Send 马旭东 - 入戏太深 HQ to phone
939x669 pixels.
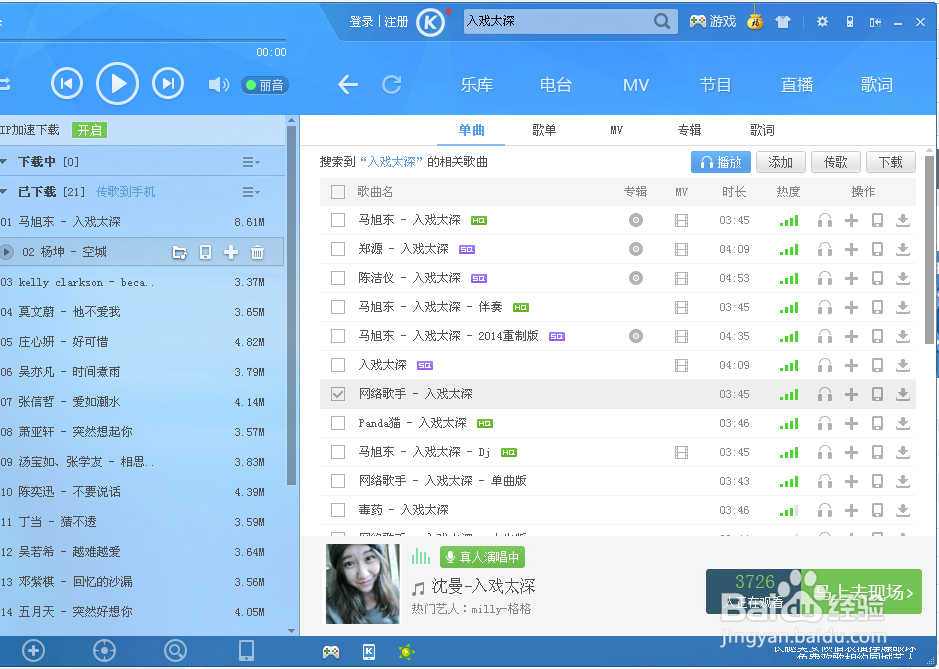coord(877,220)
